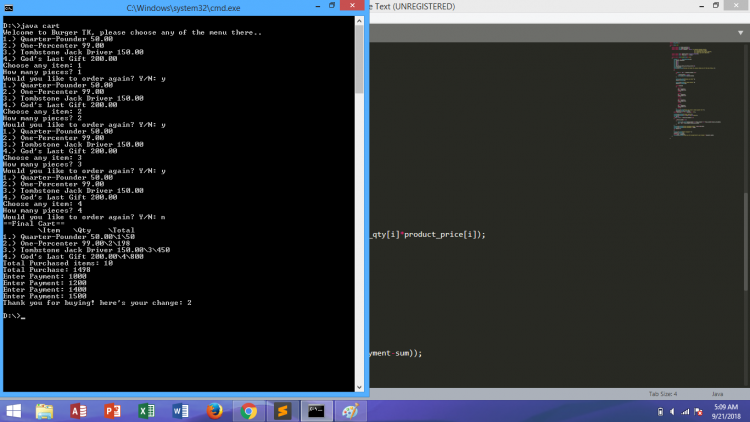Viewport: 750px width, 422px height.
Task: Restore the Sublime Text window
Action: click(716, 5)
